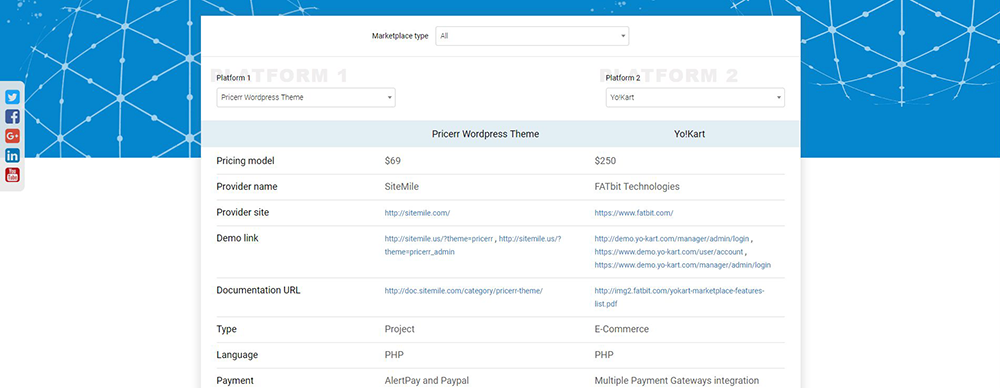Viewport: 1000px width, 388px height.
Task: Open the sitemile.us/?theme=pricerr demo link
Action: [x=439, y=239]
